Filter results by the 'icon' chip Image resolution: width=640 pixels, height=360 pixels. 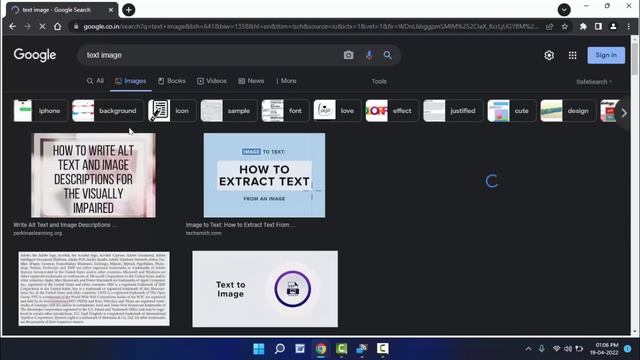point(171,111)
